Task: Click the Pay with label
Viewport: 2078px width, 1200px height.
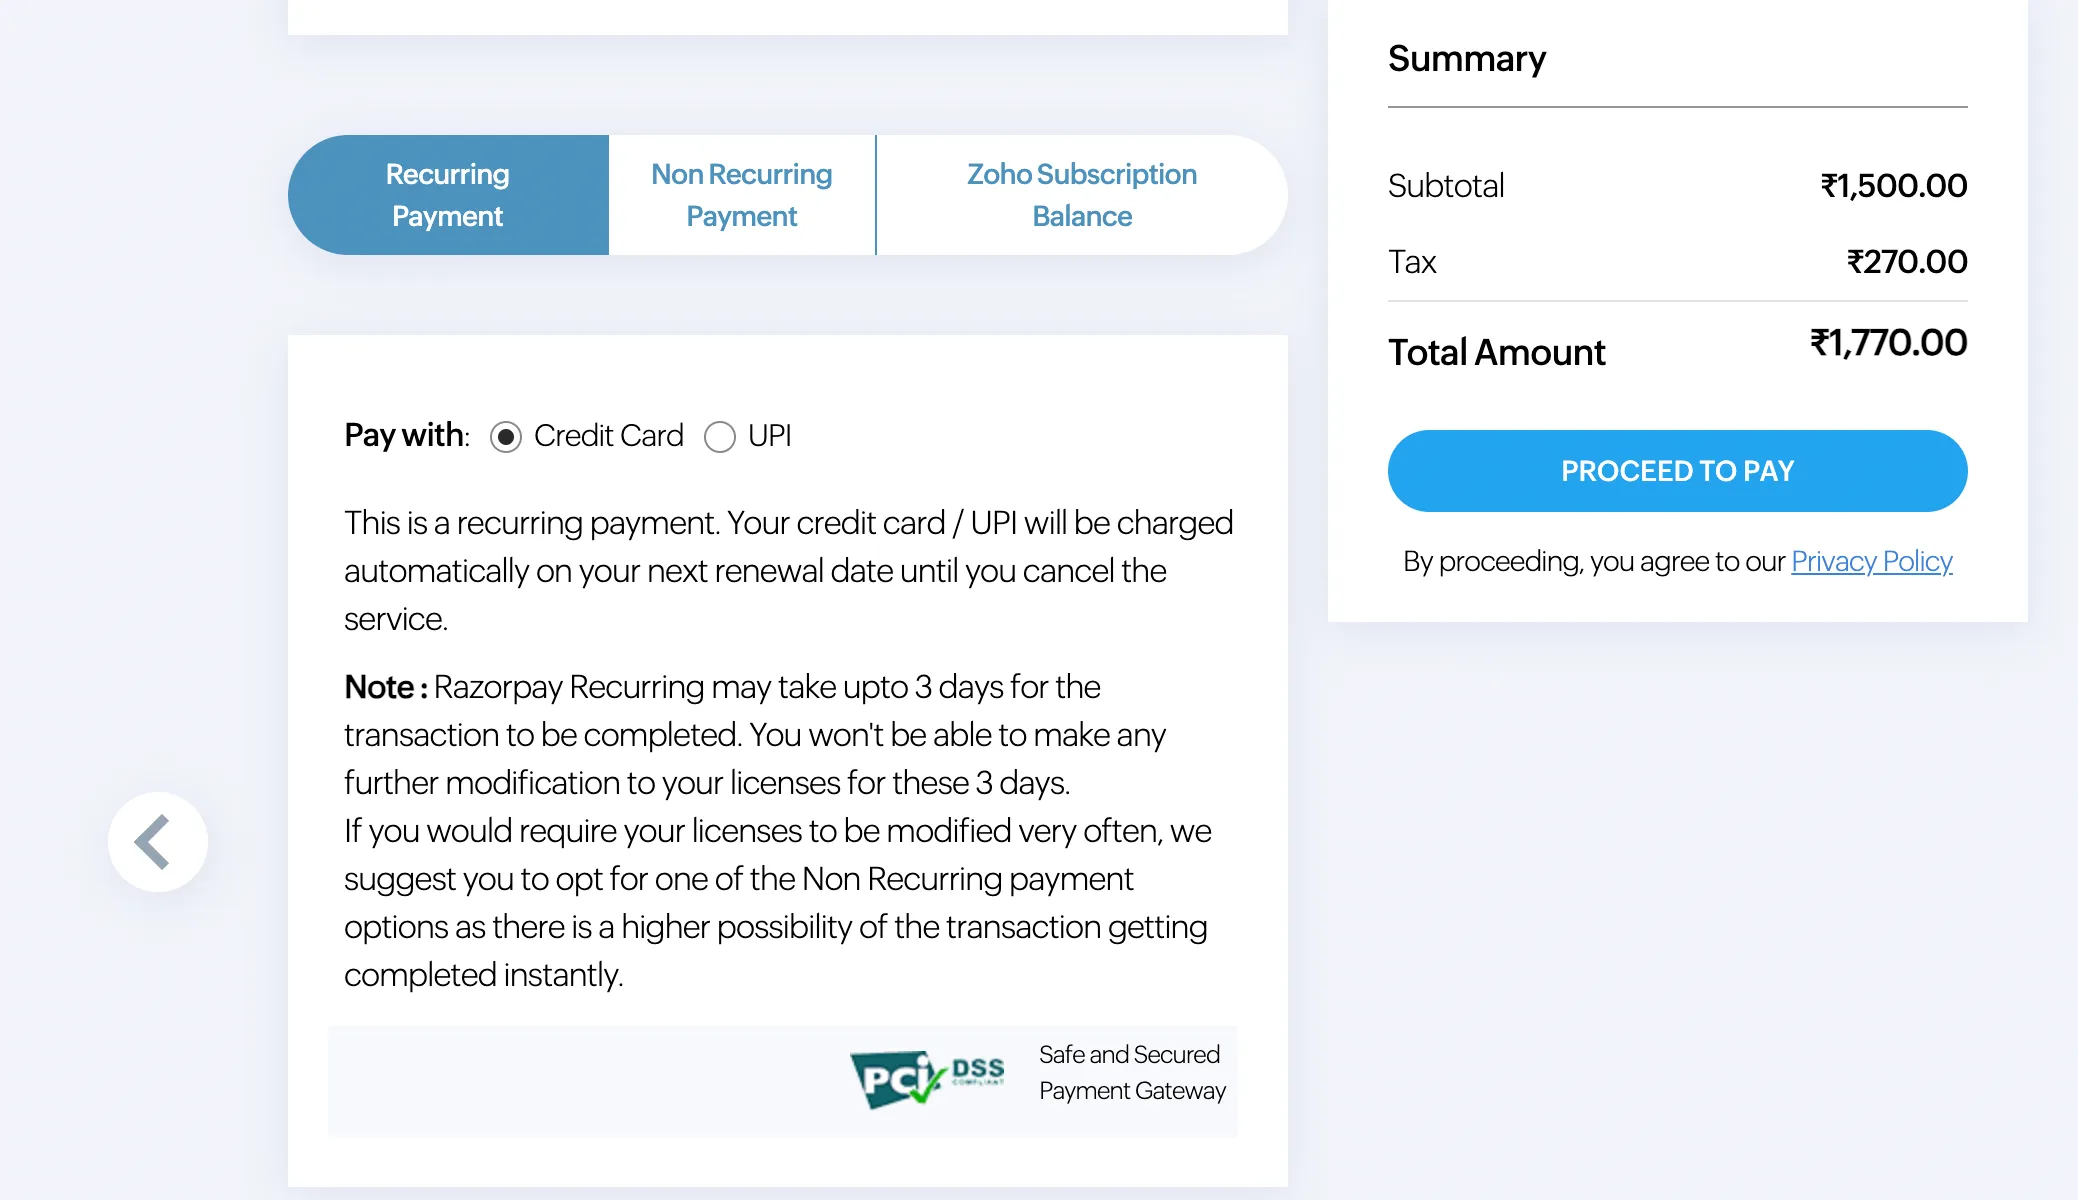Action: point(407,435)
